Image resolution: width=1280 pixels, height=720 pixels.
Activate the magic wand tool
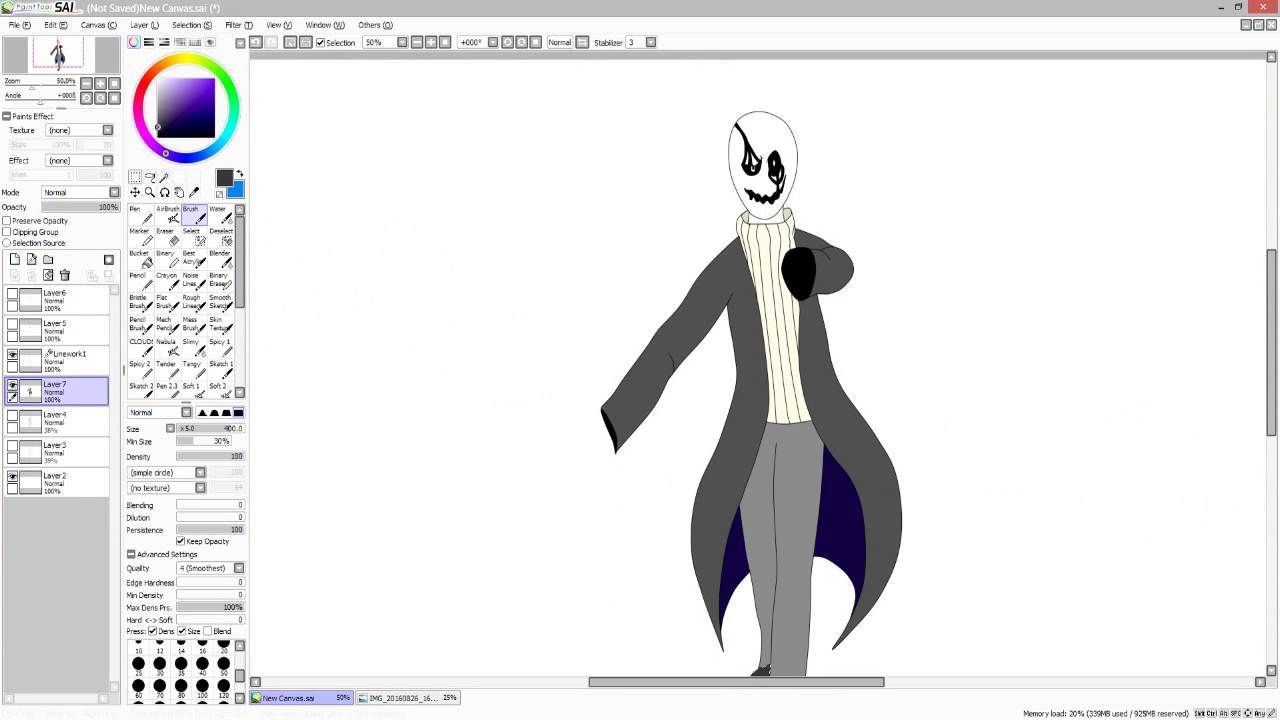click(x=165, y=177)
